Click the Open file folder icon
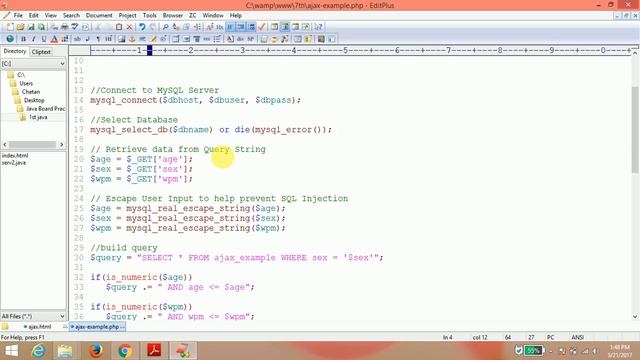Screen dimensions: 640x360 20,27
